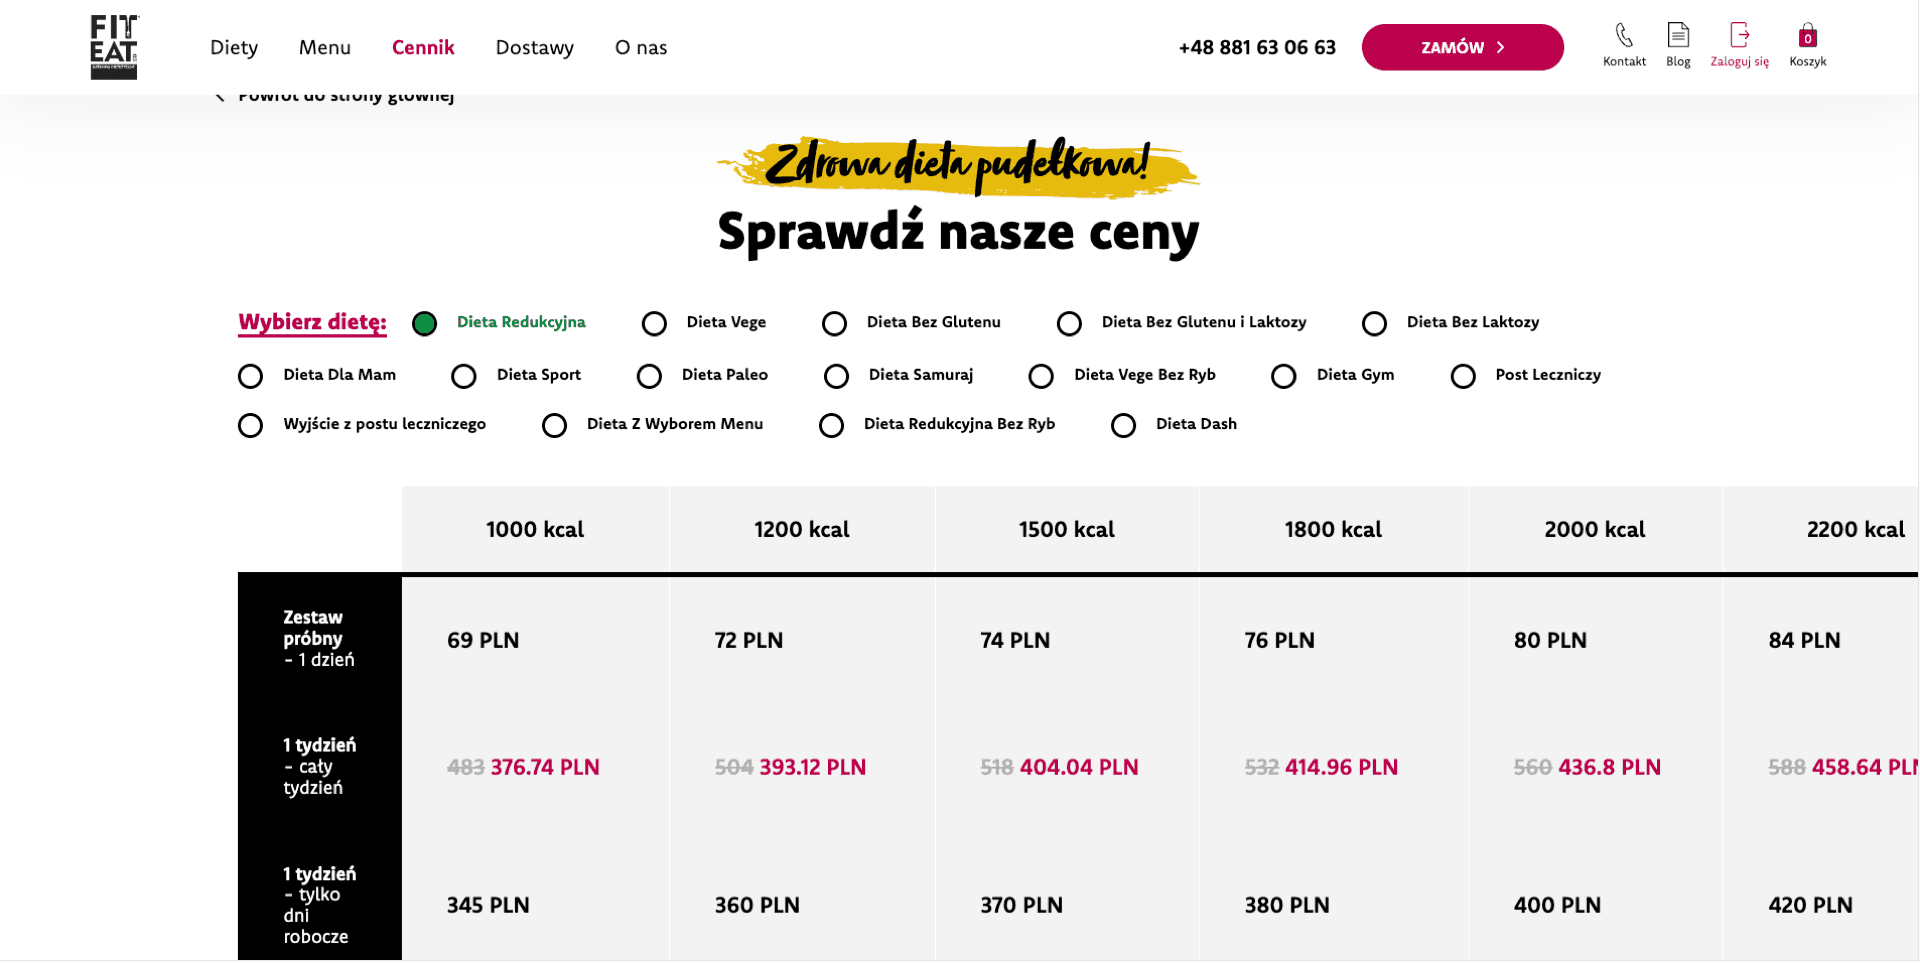This screenshot has width=1920, height=963.
Task: Click the phone number link
Action: (1256, 47)
